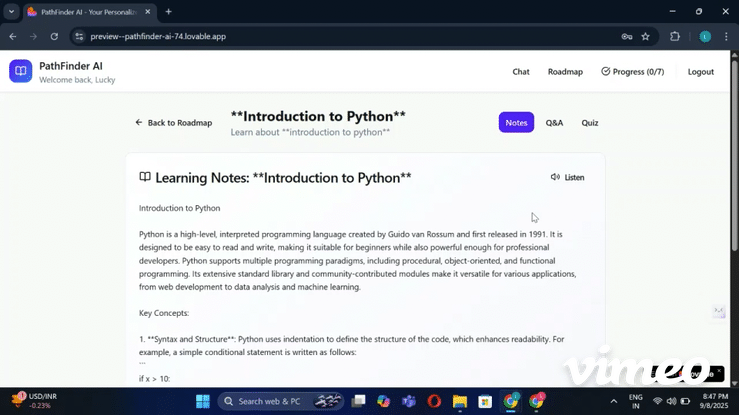Open the tab search dropdown

[x=11, y=12]
